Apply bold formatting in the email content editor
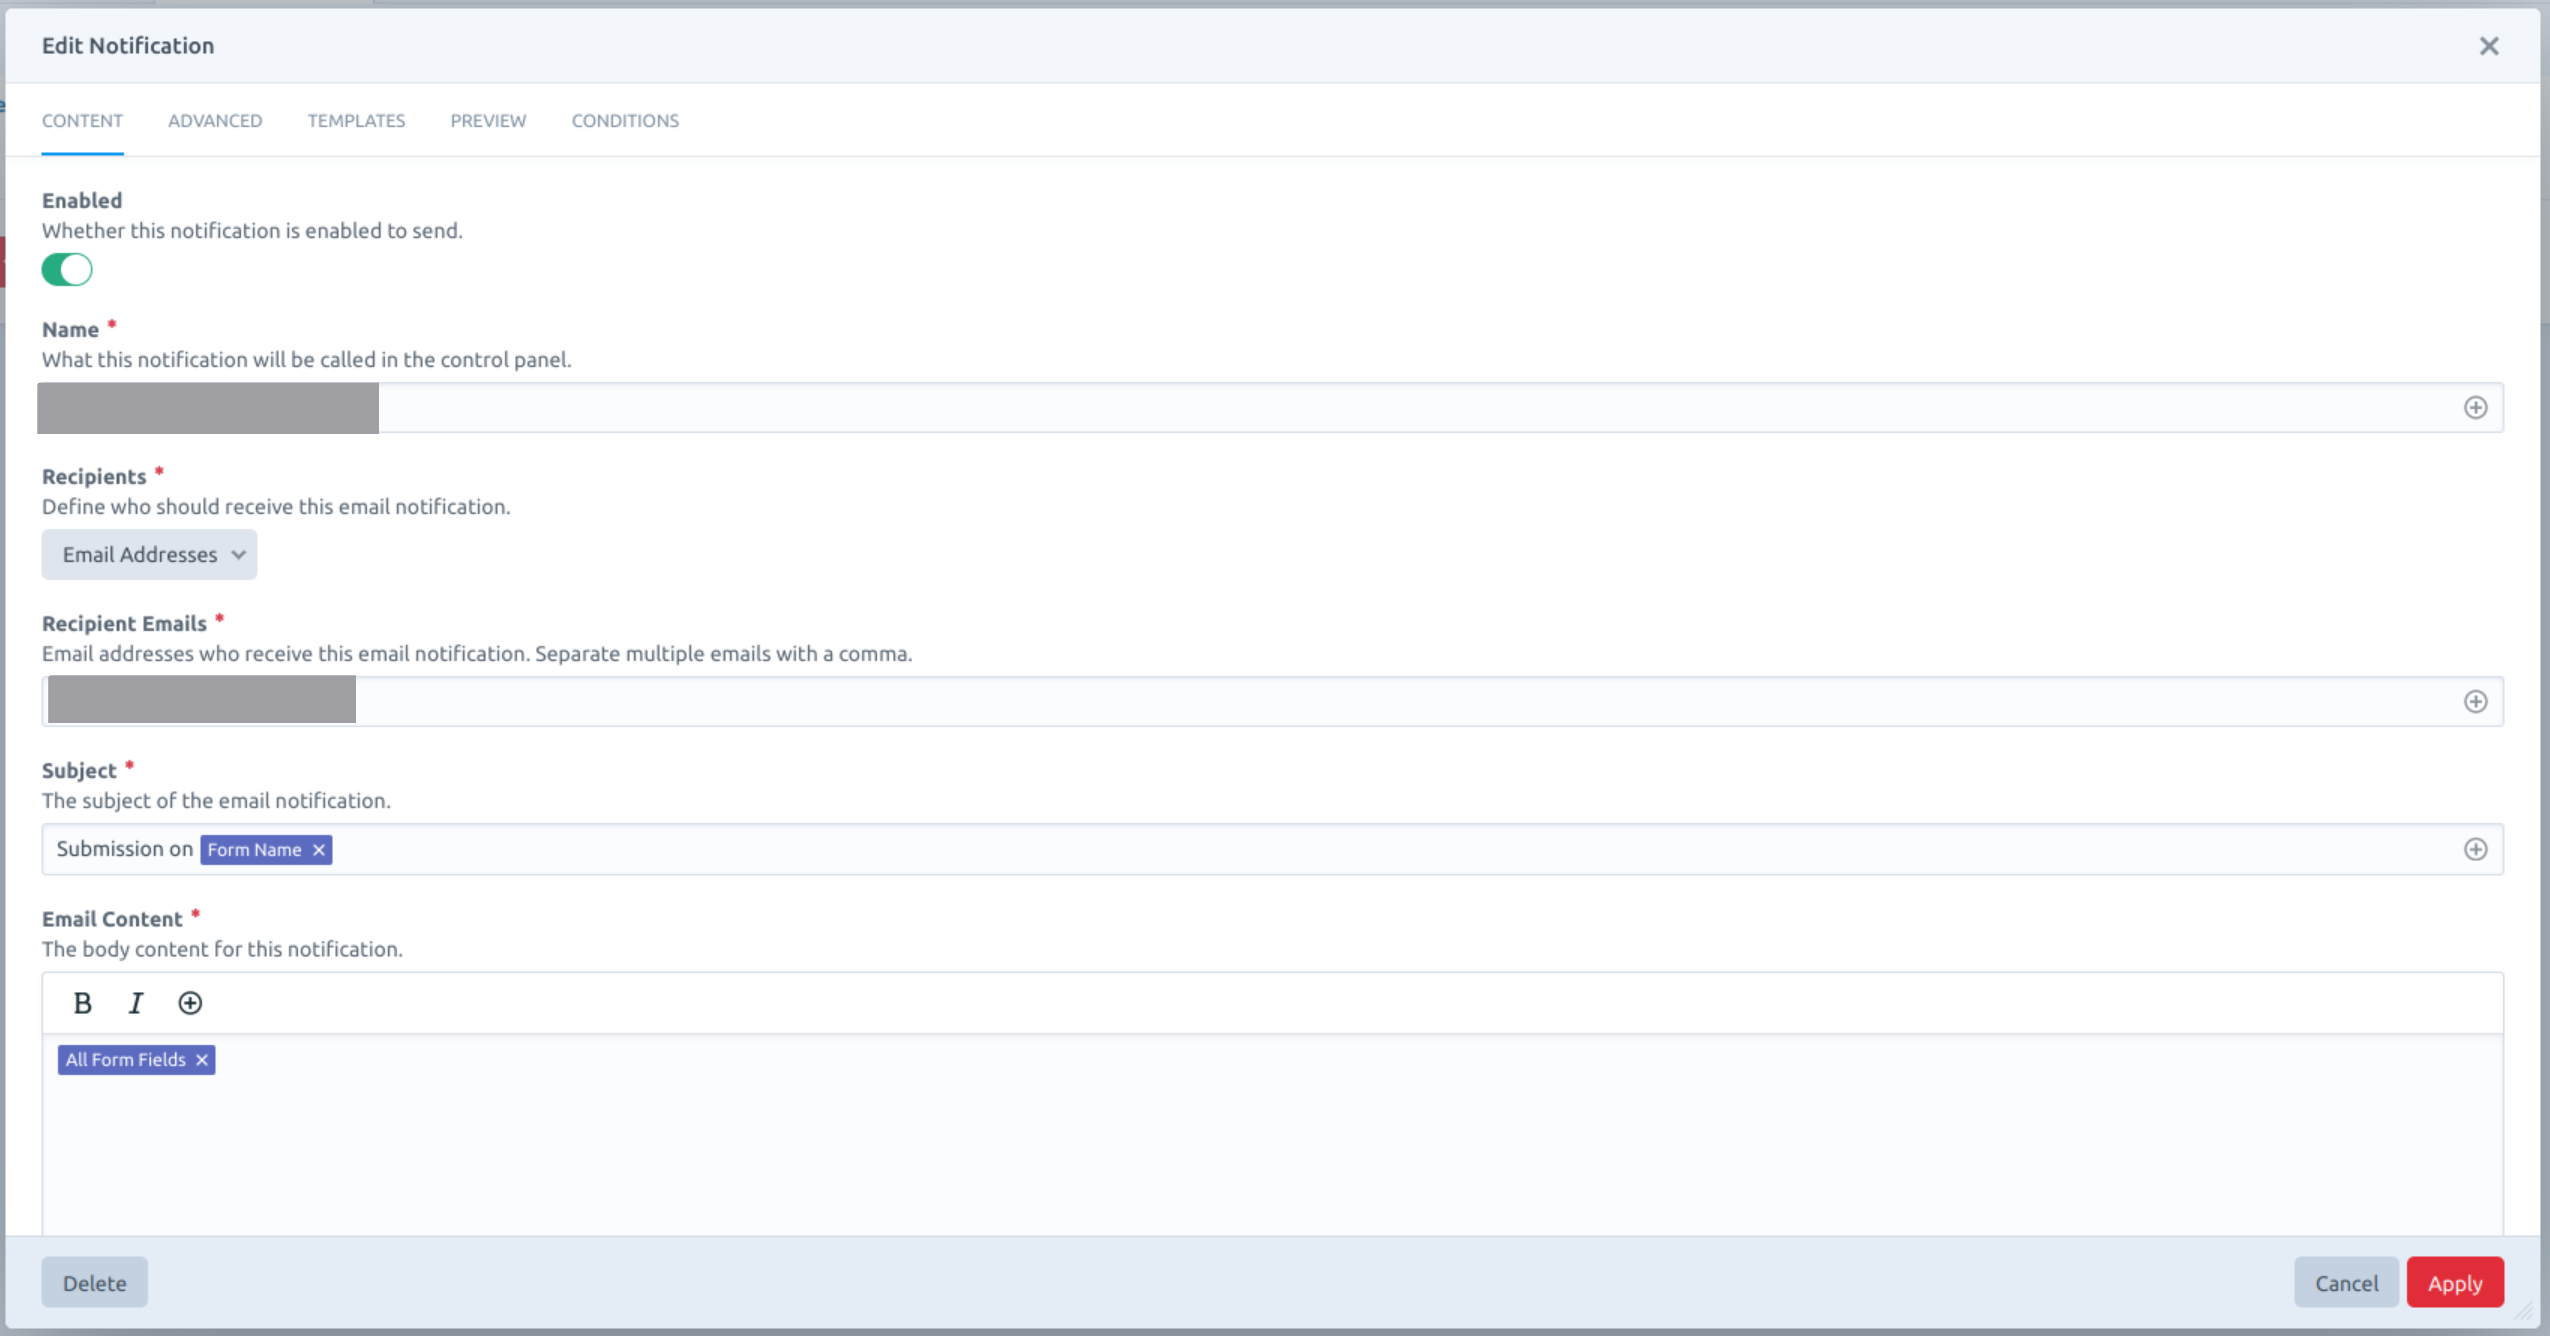Viewport: 2550px width, 1336px height. click(x=83, y=1002)
